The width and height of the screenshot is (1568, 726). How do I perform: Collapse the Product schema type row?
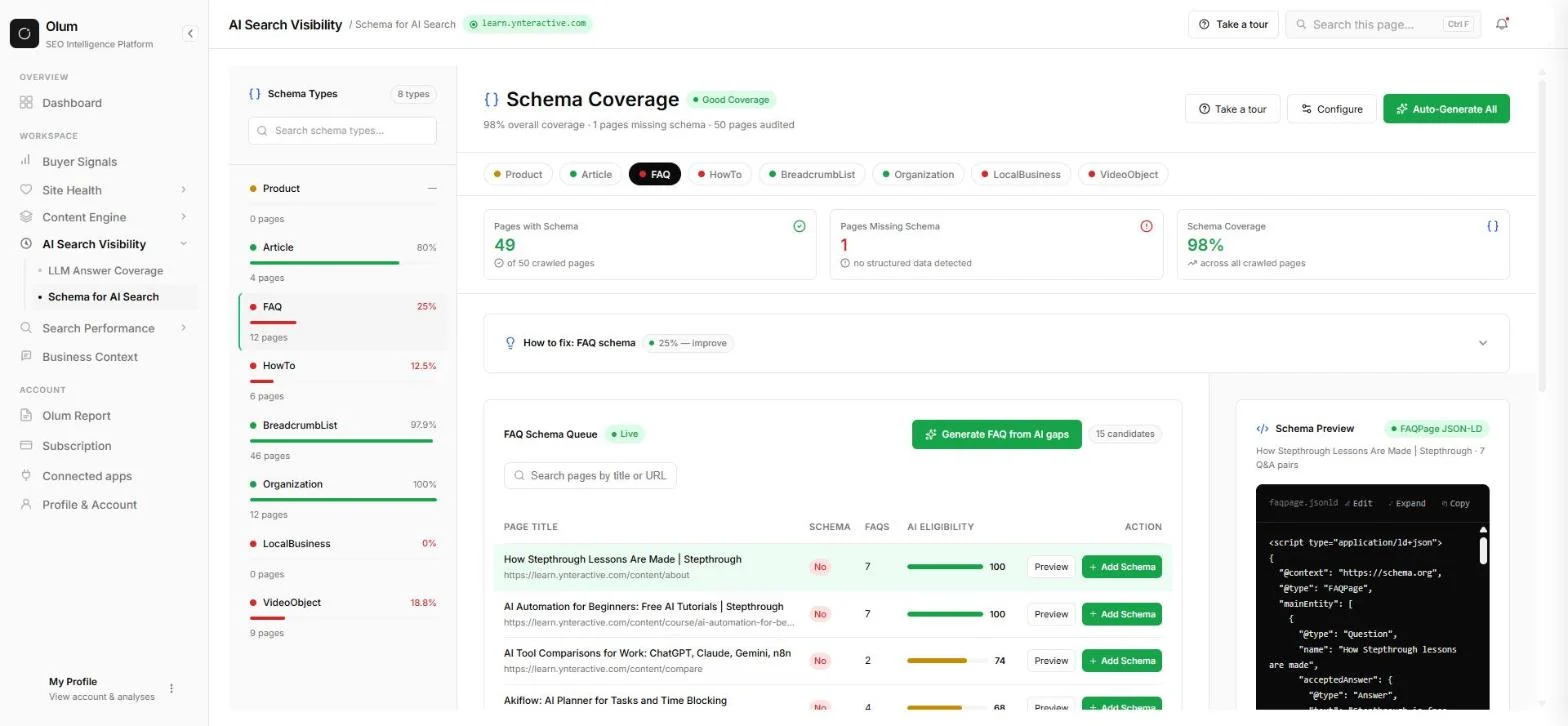pyautogui.click(x=432, y=188)
